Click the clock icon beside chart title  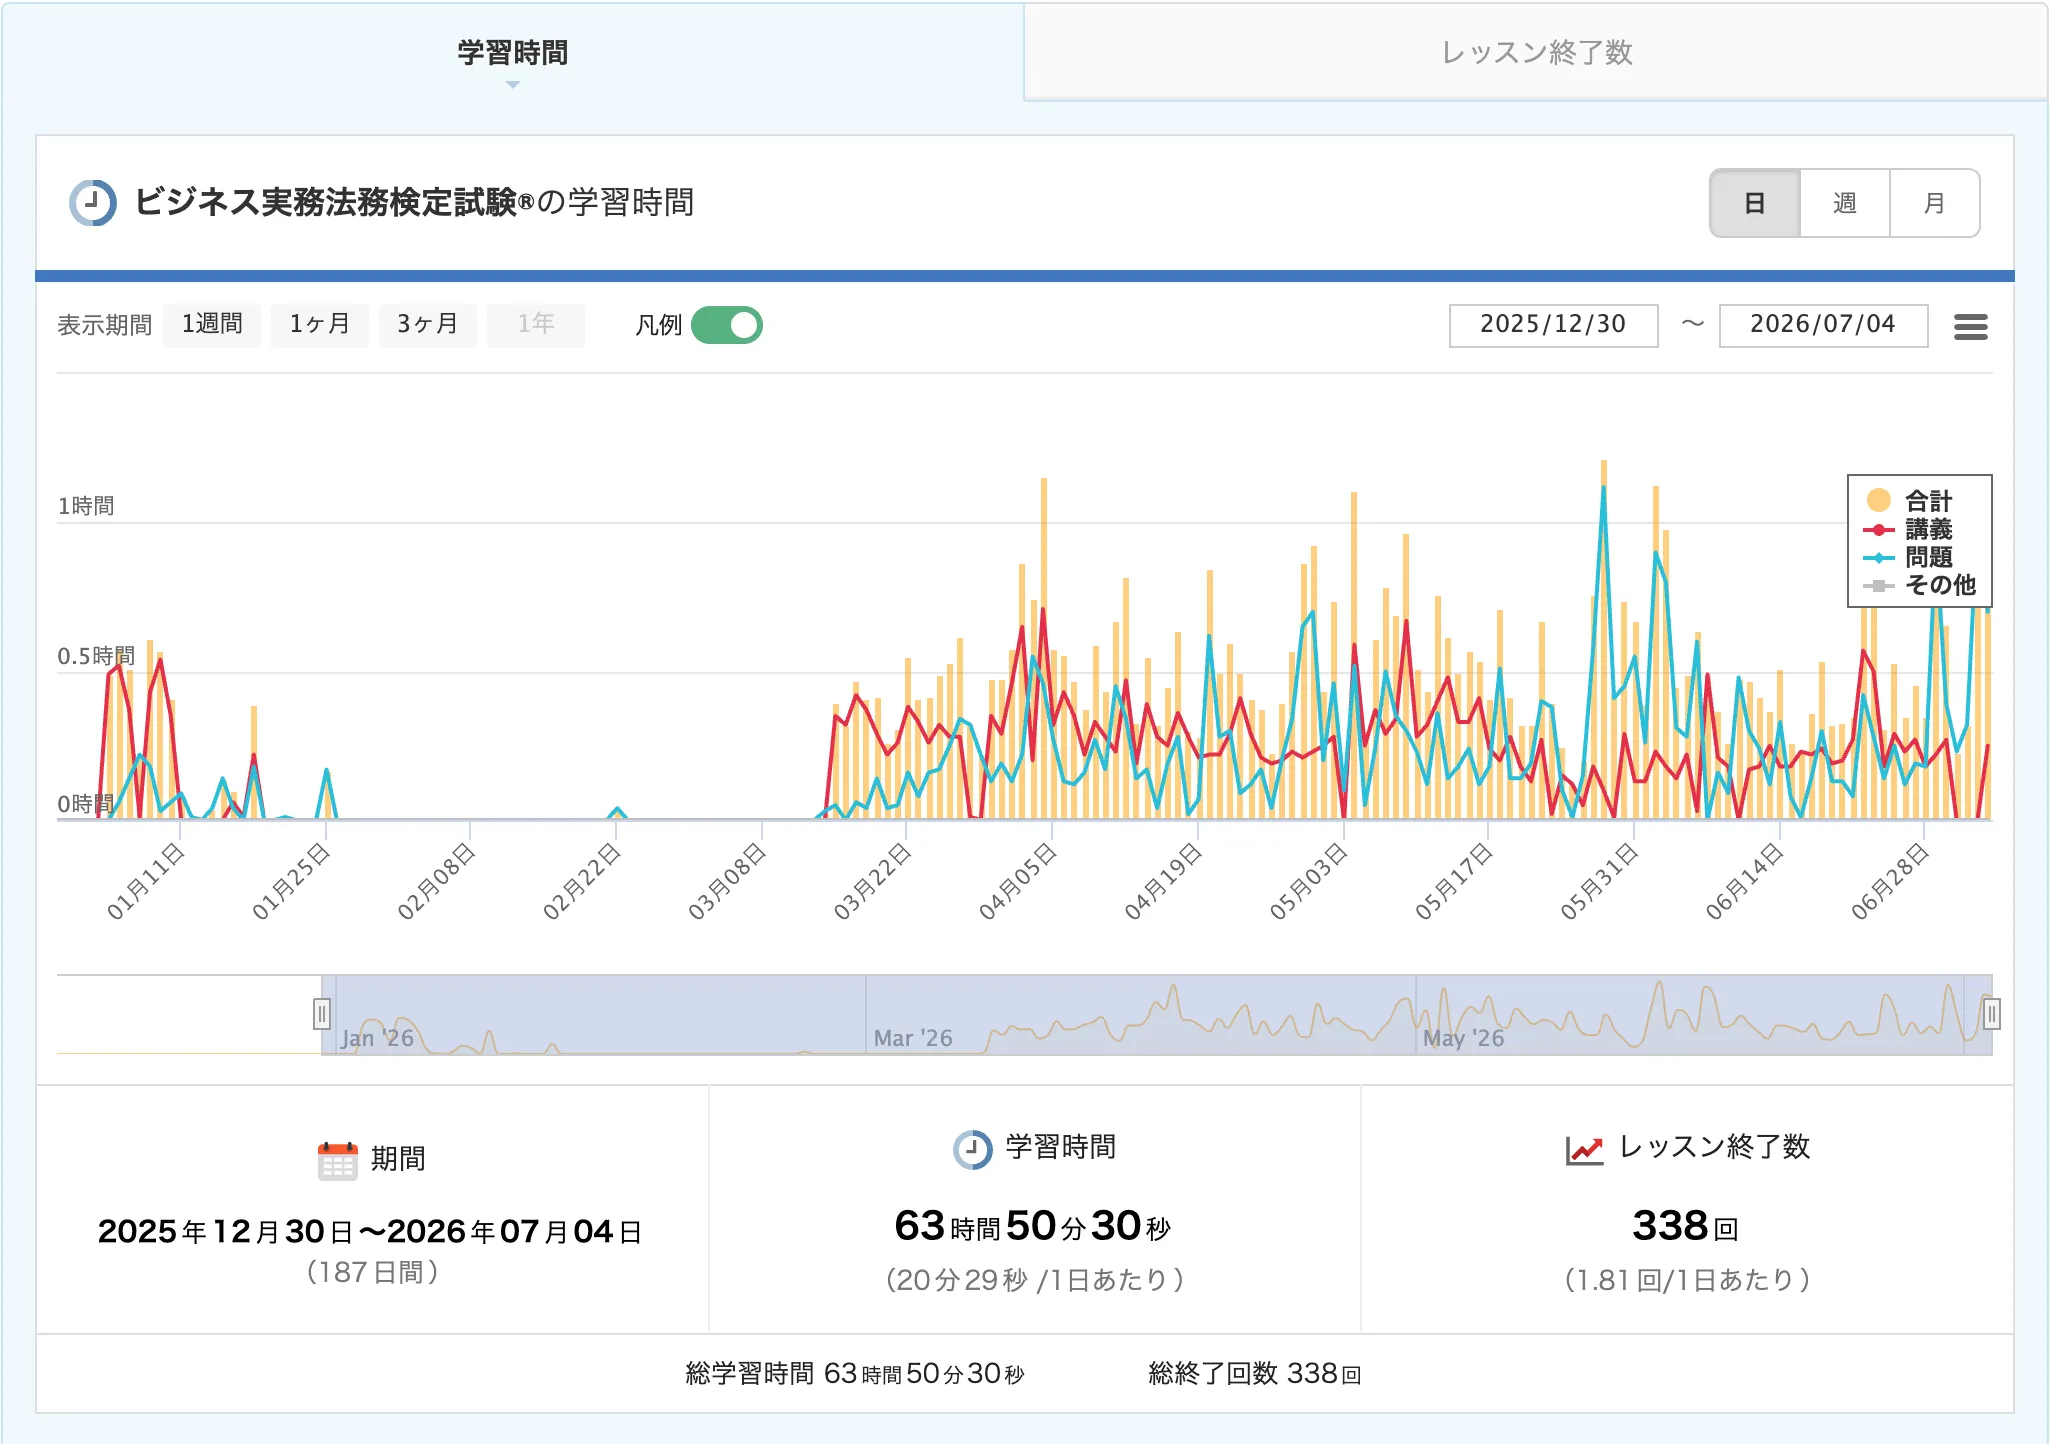coord(93,203)
